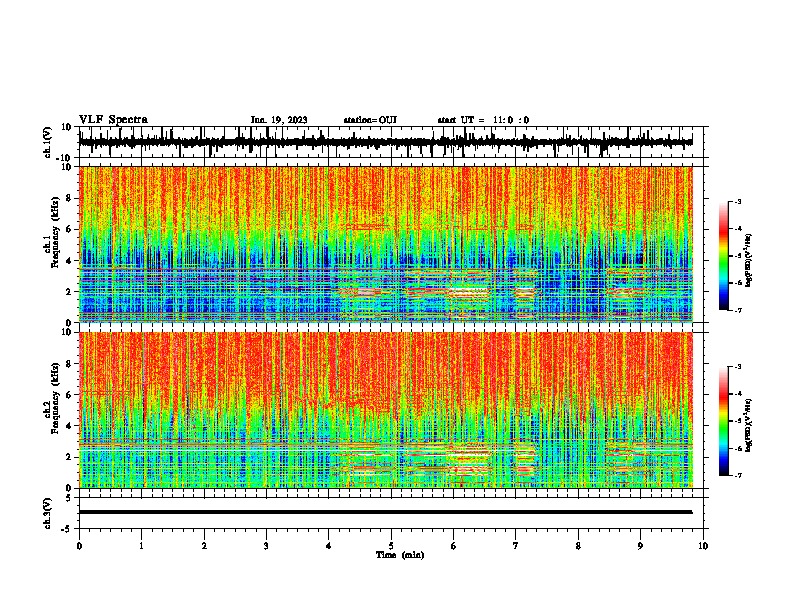Viewport: 792px width, 612px height.
Task: Click the "VLF Spectra" plot title
Action: [x=113, y=120]
